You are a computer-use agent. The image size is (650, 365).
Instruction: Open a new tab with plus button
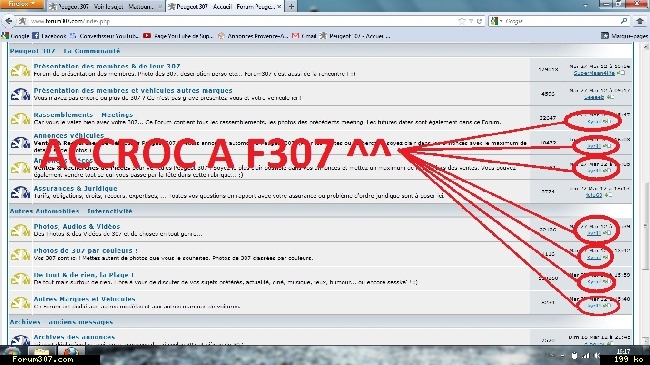[291, 7]
